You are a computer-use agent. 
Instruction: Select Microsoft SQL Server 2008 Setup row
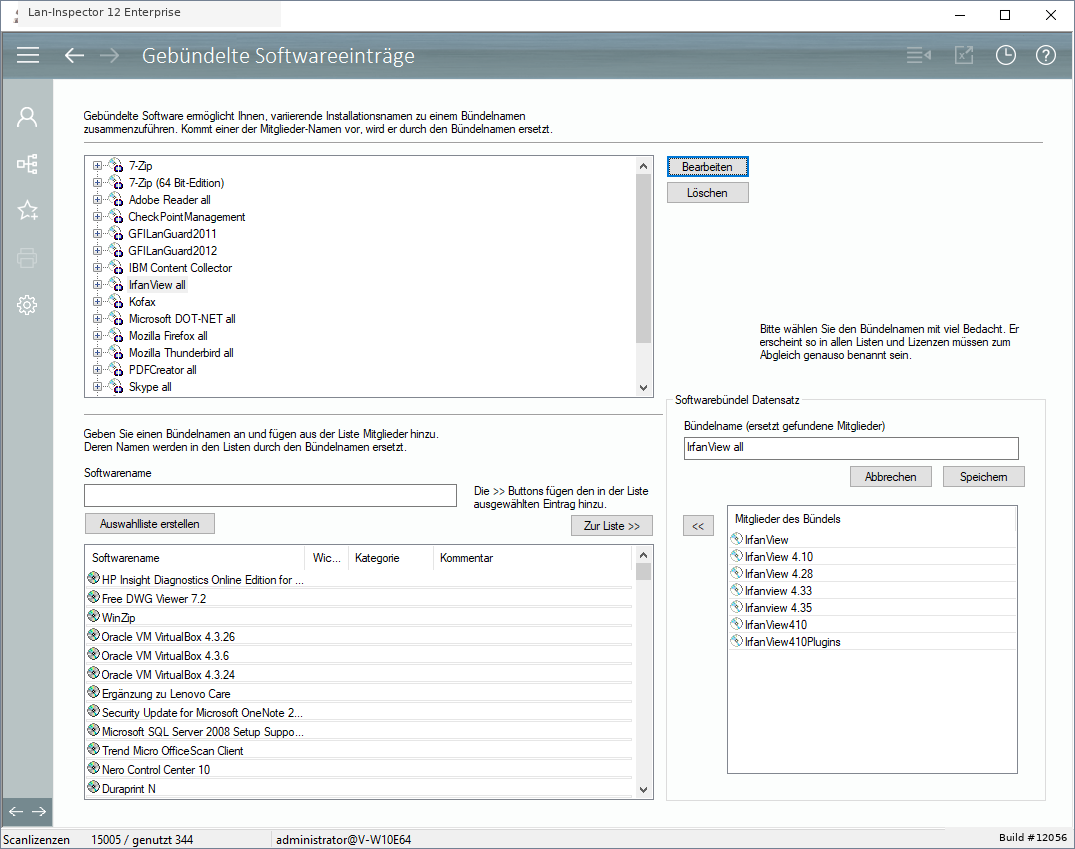(359, 732)
